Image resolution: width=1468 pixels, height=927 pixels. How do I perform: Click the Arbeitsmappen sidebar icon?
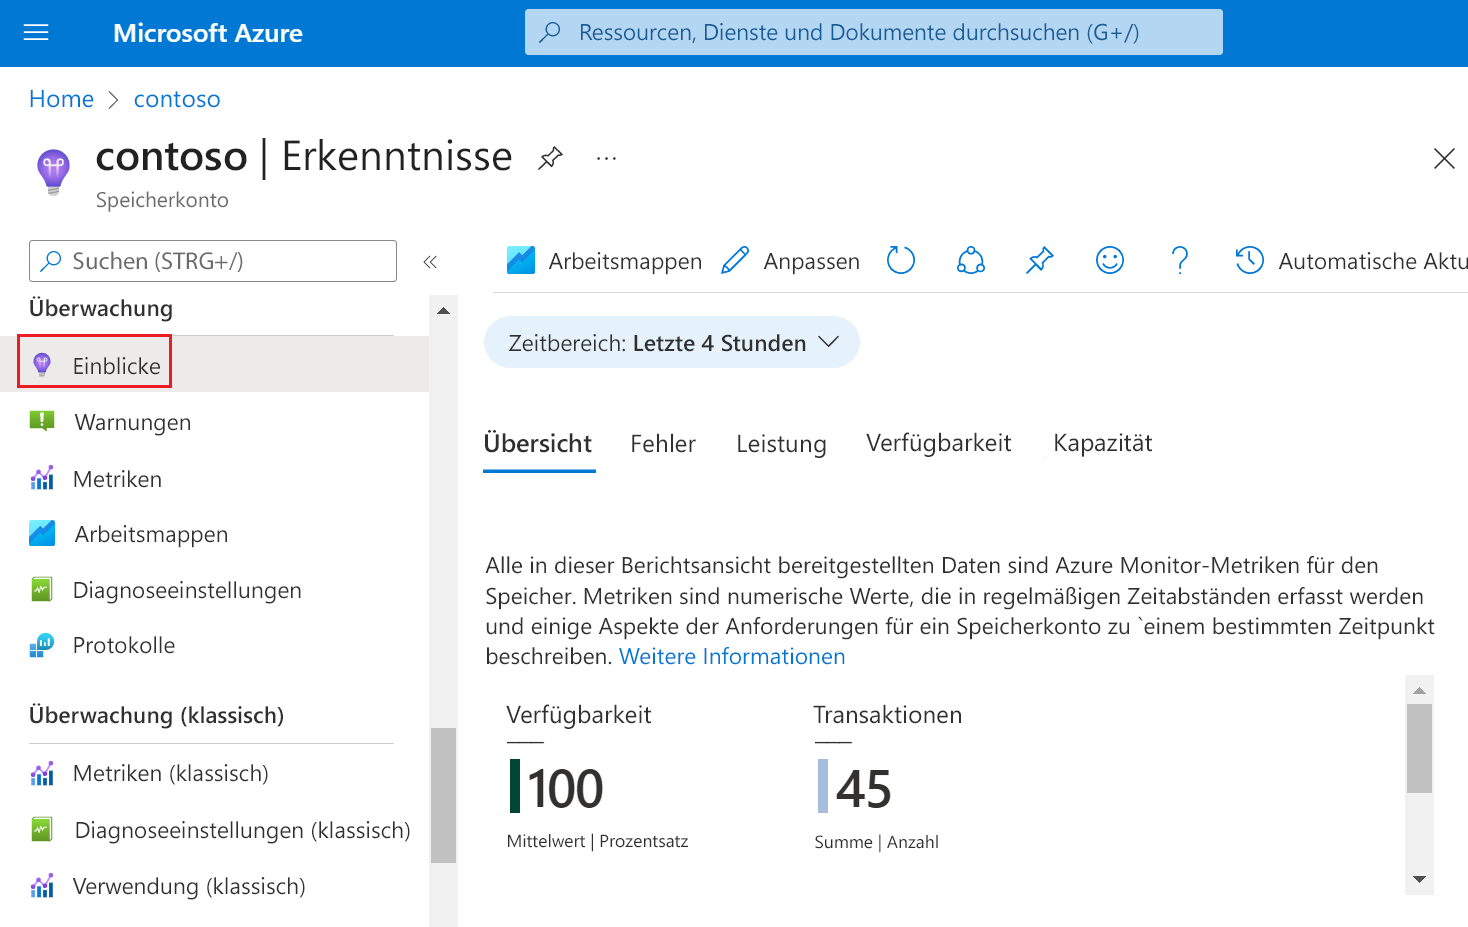(x=42, y=533)
